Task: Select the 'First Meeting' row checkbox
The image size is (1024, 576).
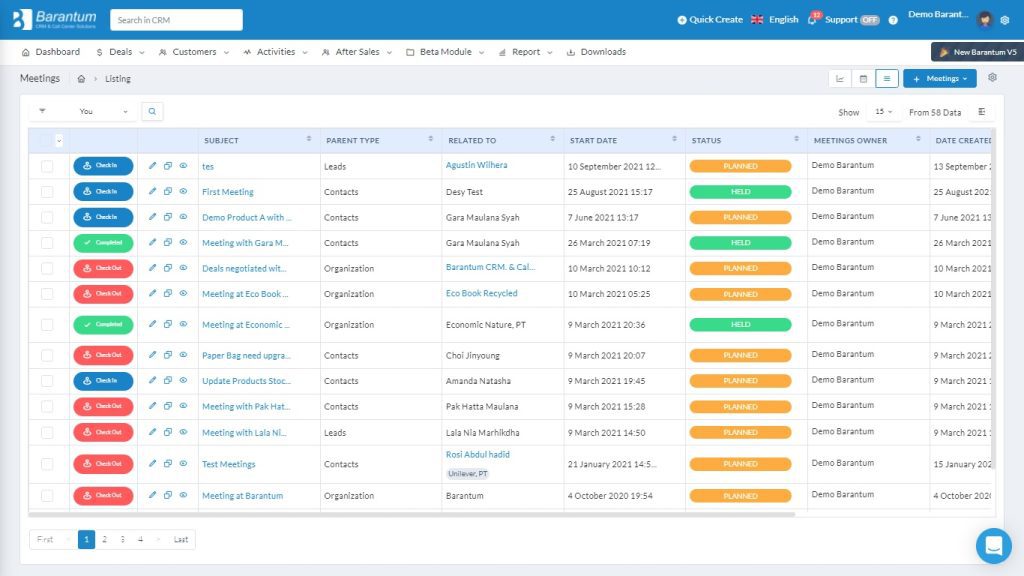Action: (47, 192)
